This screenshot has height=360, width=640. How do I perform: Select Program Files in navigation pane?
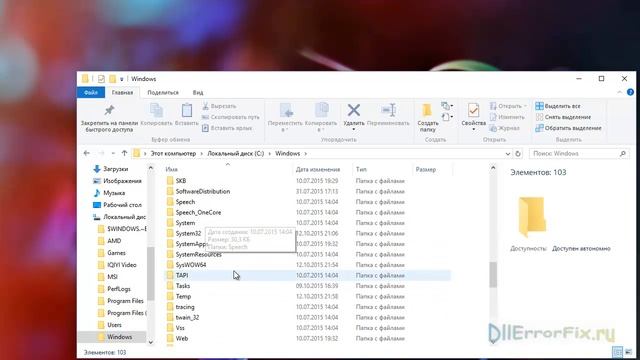[x=120, y=301]
